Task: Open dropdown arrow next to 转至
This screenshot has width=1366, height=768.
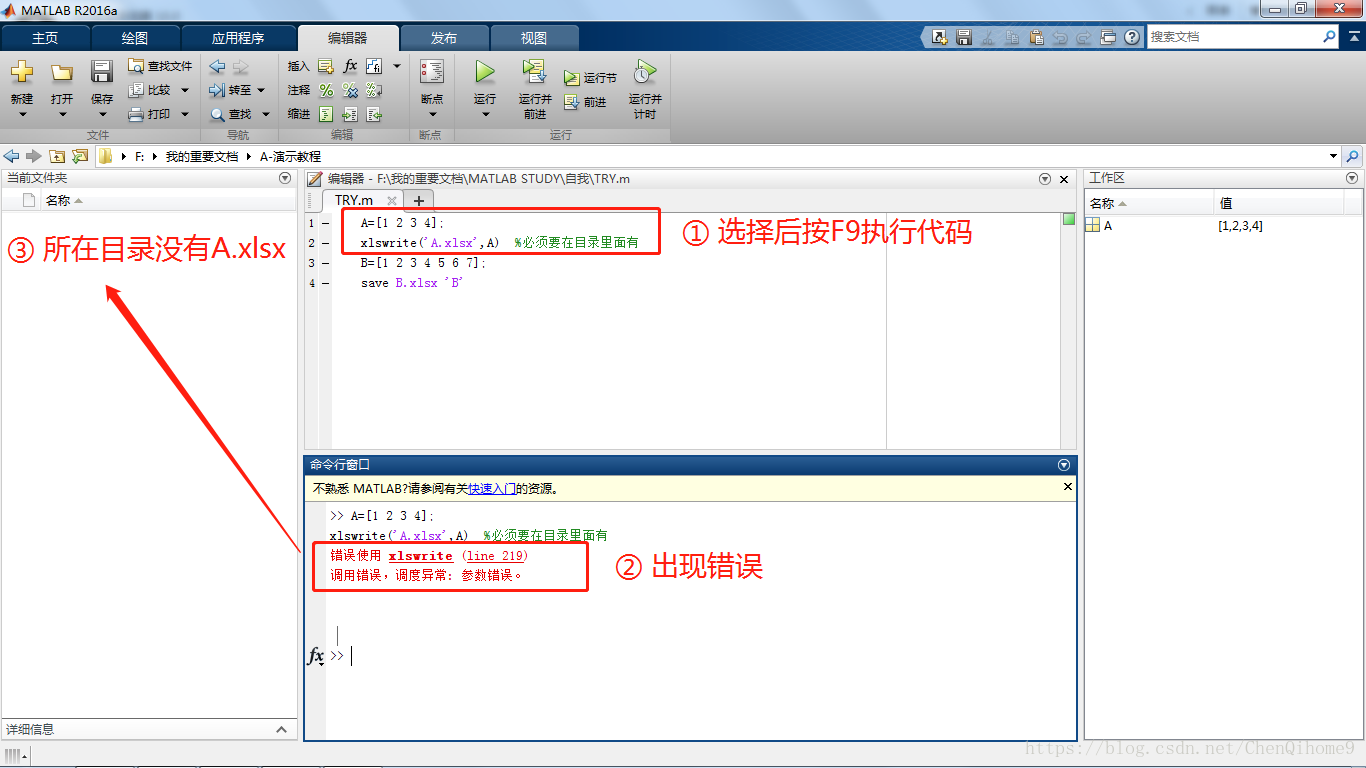Action: [261, 90]
